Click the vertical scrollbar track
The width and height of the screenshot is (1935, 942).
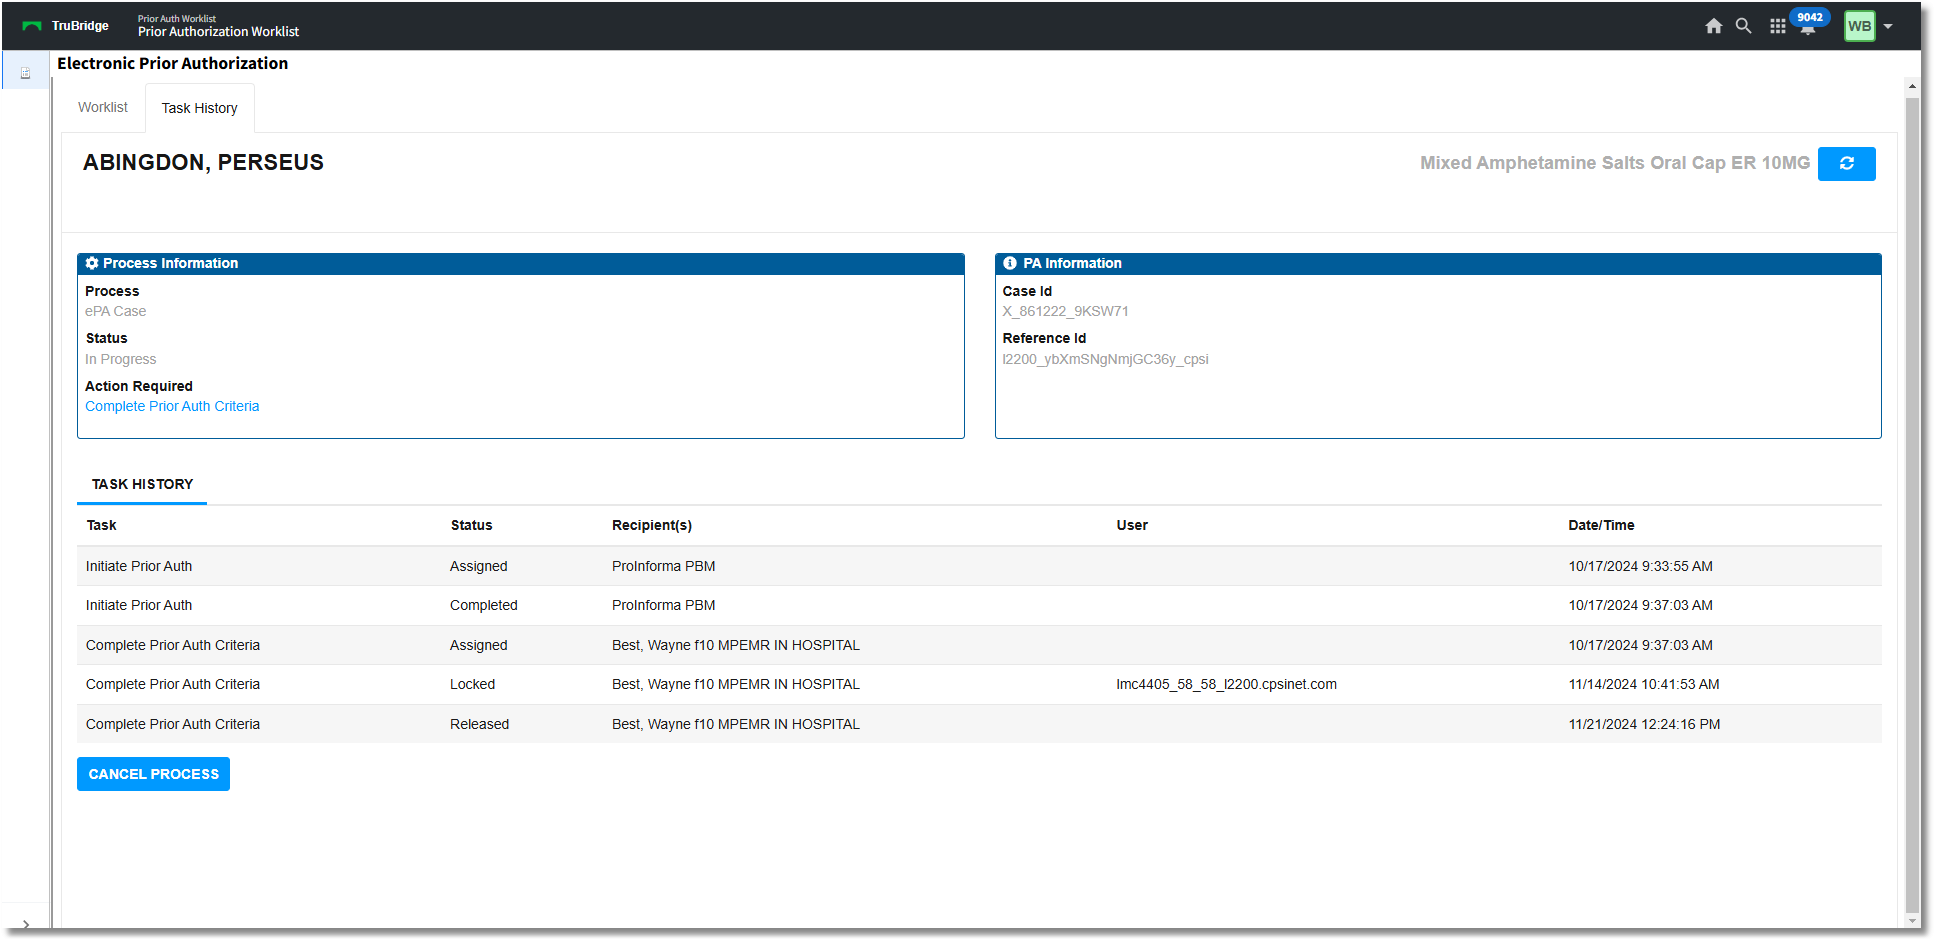pos(1912,504)
